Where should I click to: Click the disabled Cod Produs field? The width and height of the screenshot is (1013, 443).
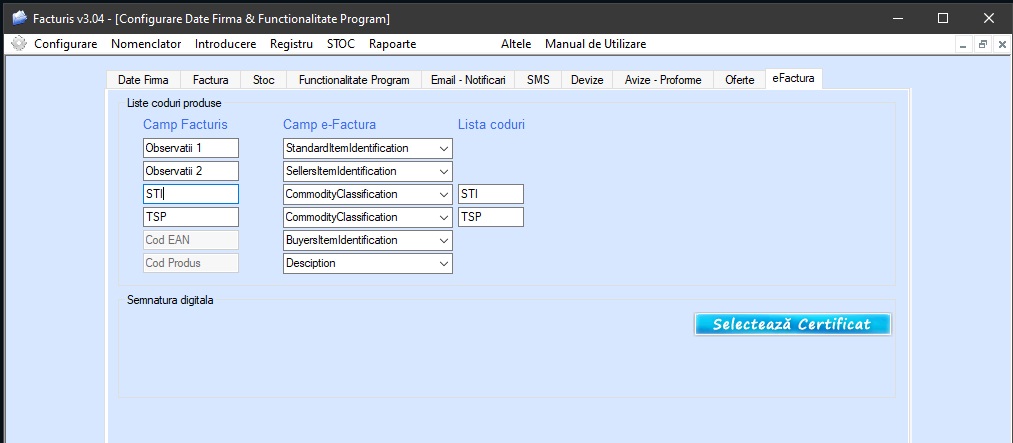pyautogui.click(x=191, y=263)
